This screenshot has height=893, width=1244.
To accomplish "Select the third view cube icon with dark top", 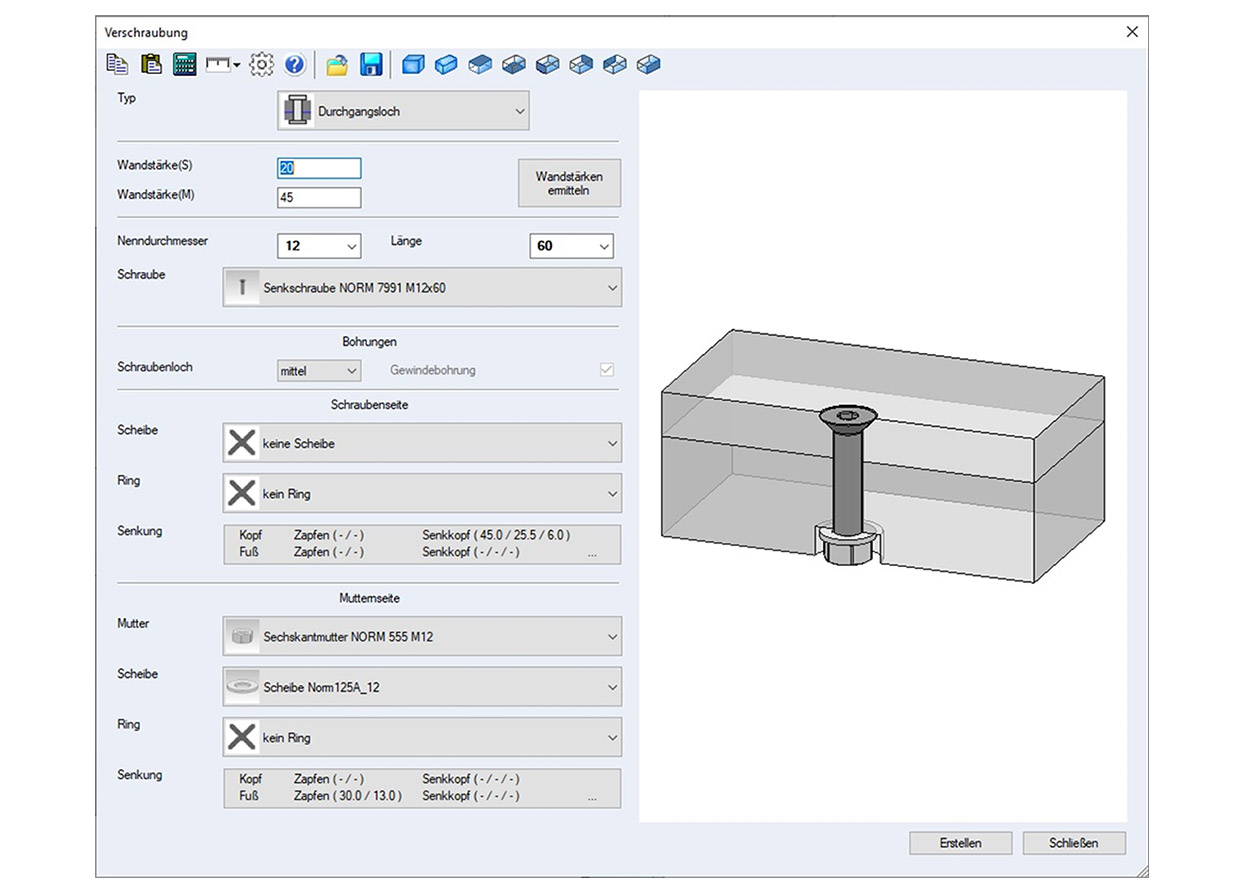I will [481, 65].
